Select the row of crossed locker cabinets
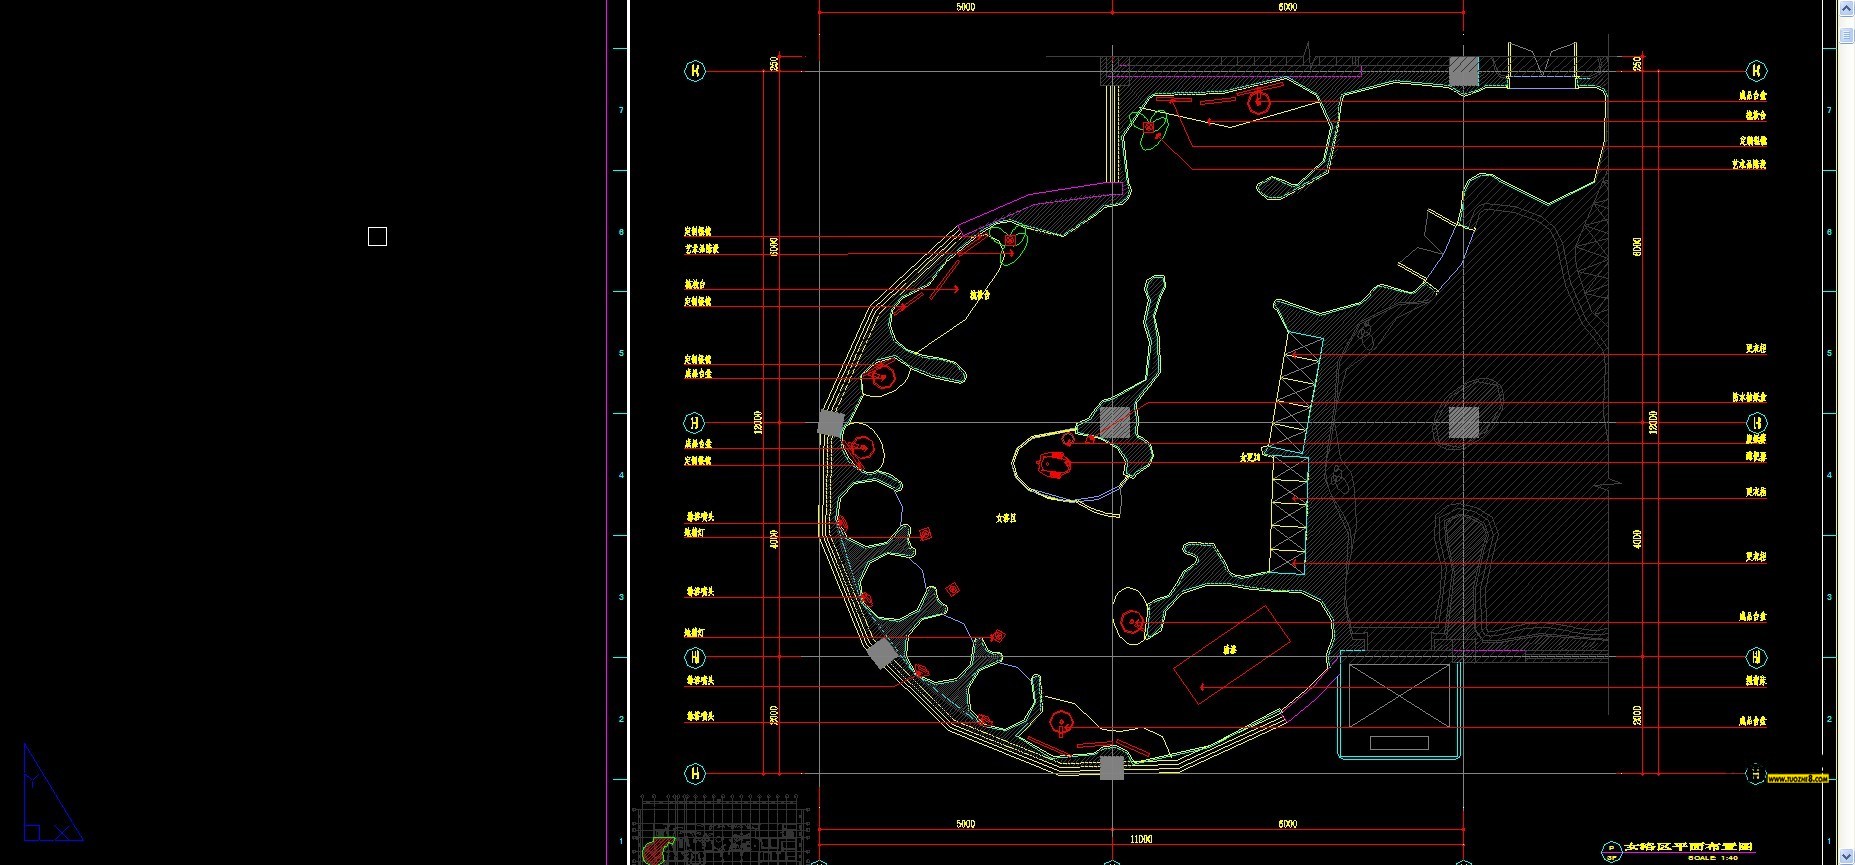The width and height of the screenshot is (1855, 865). coord(1297,452)
